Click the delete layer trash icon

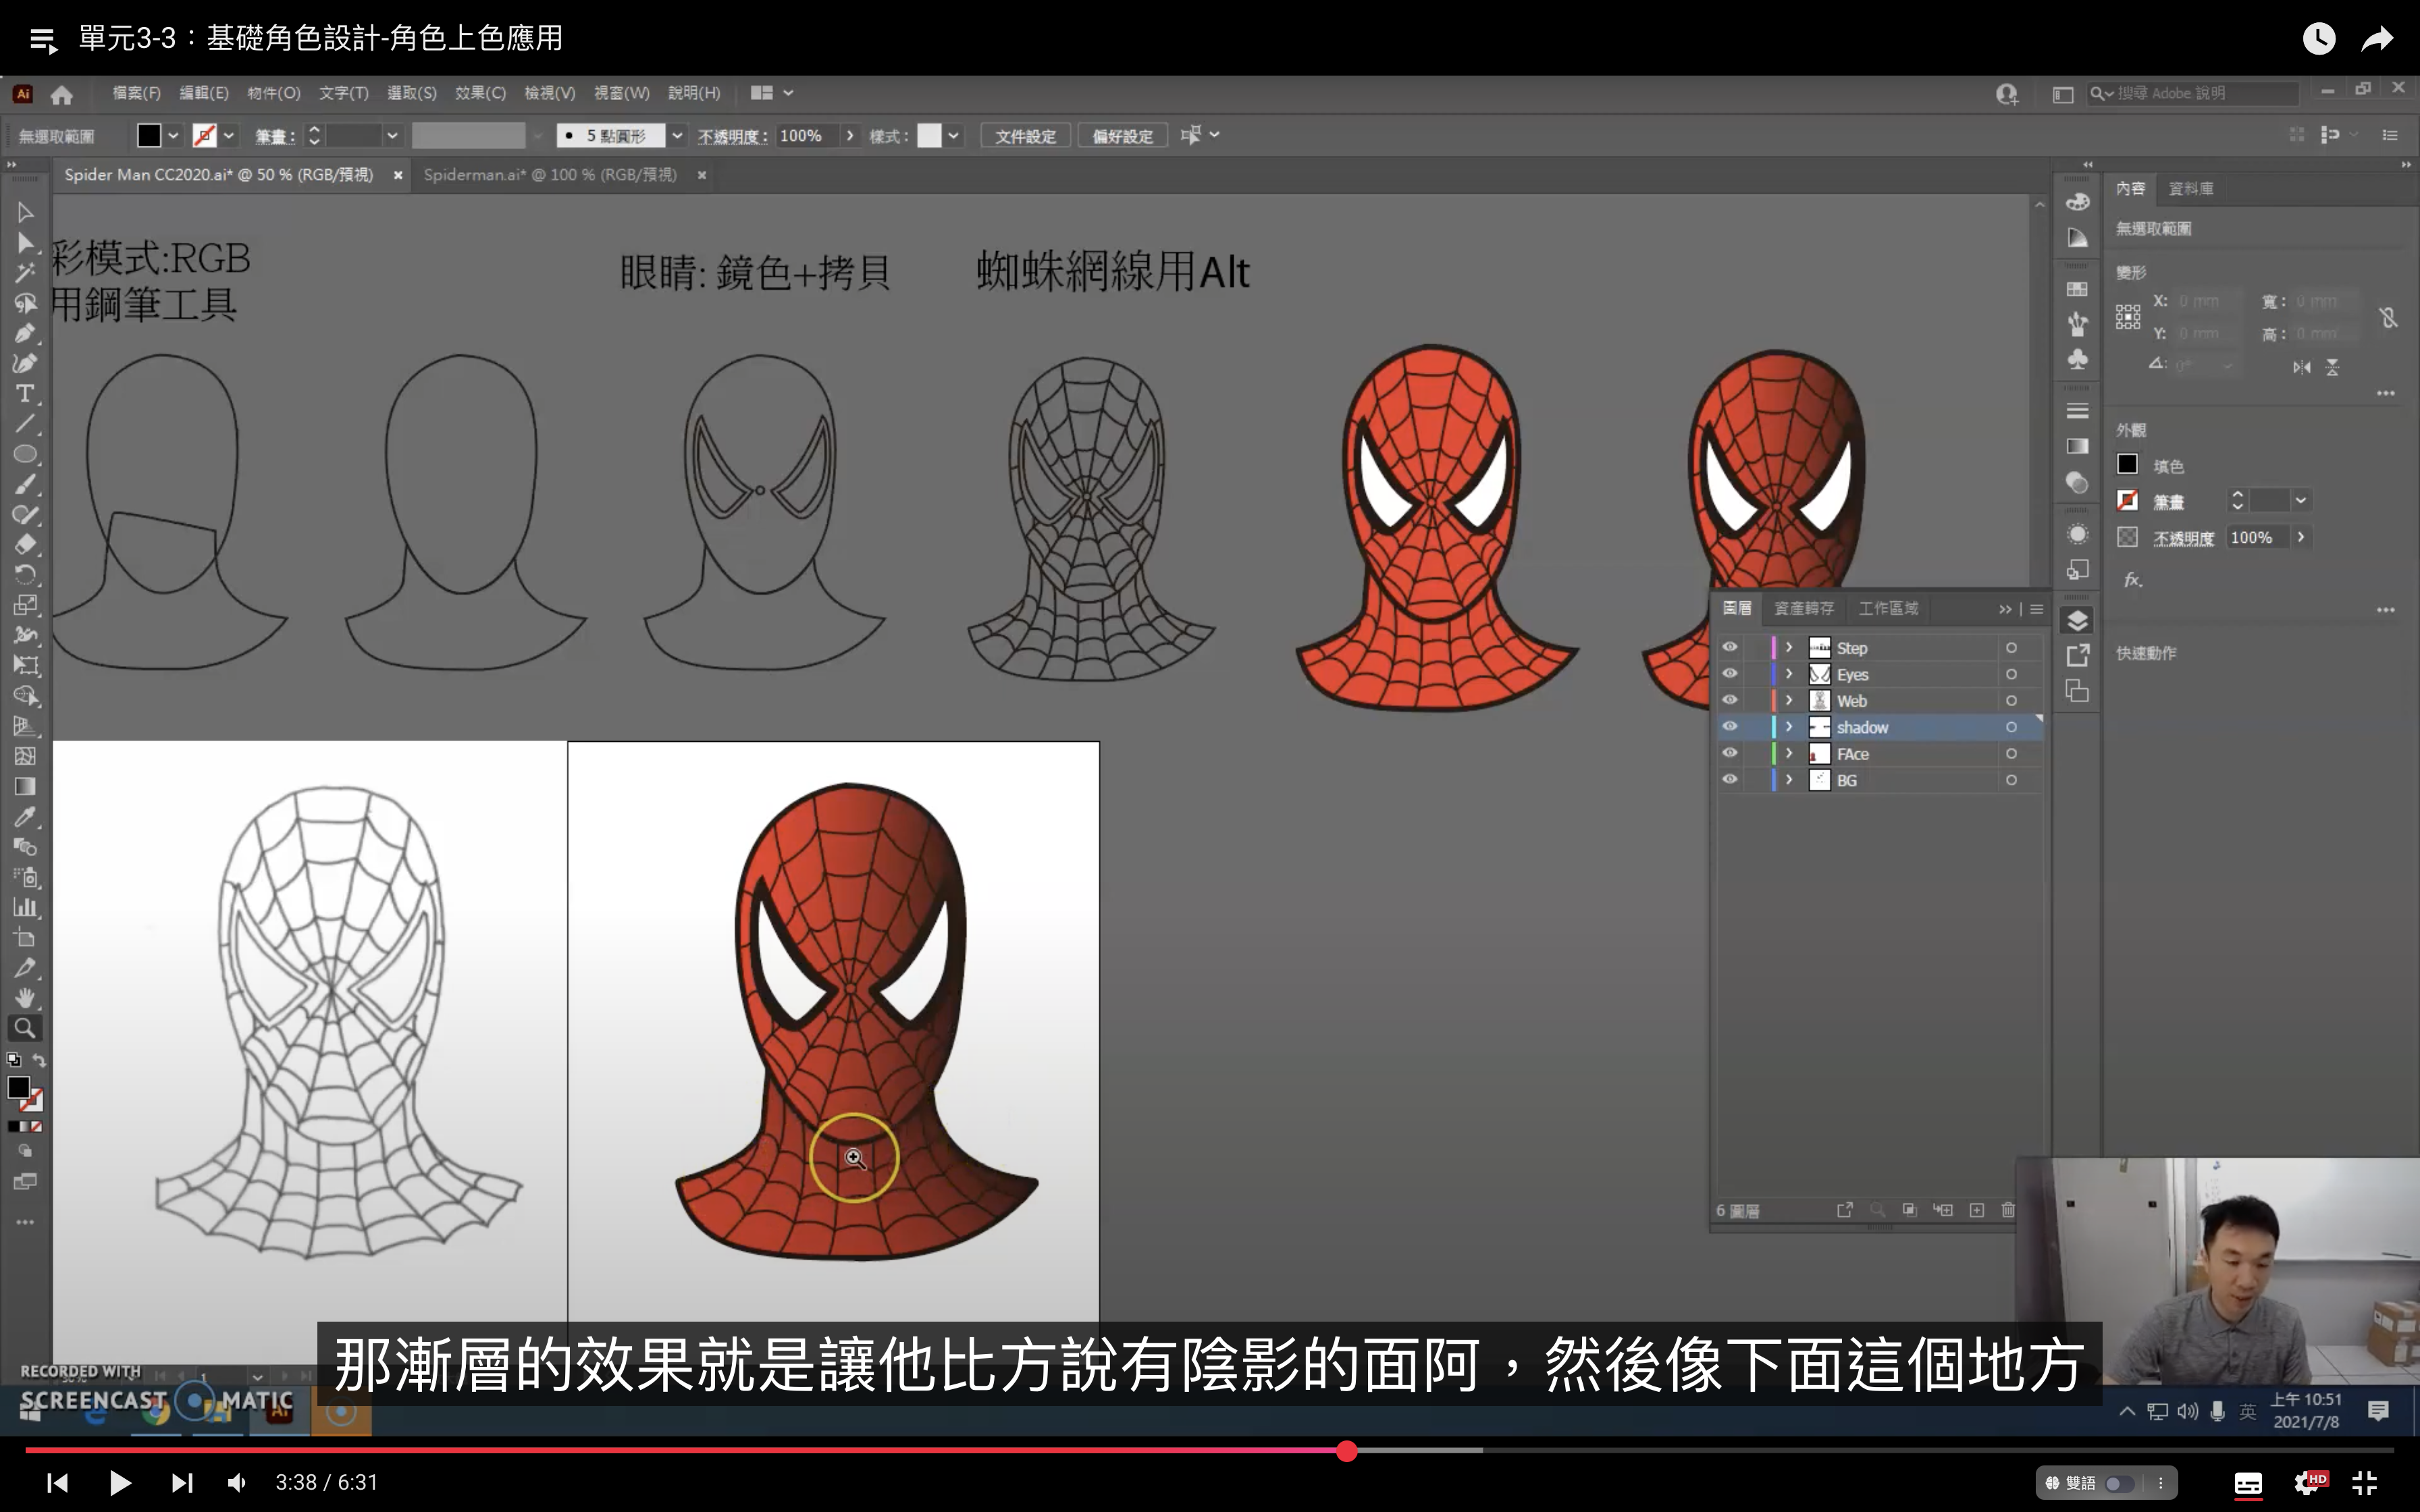tap(2008, 1210)
